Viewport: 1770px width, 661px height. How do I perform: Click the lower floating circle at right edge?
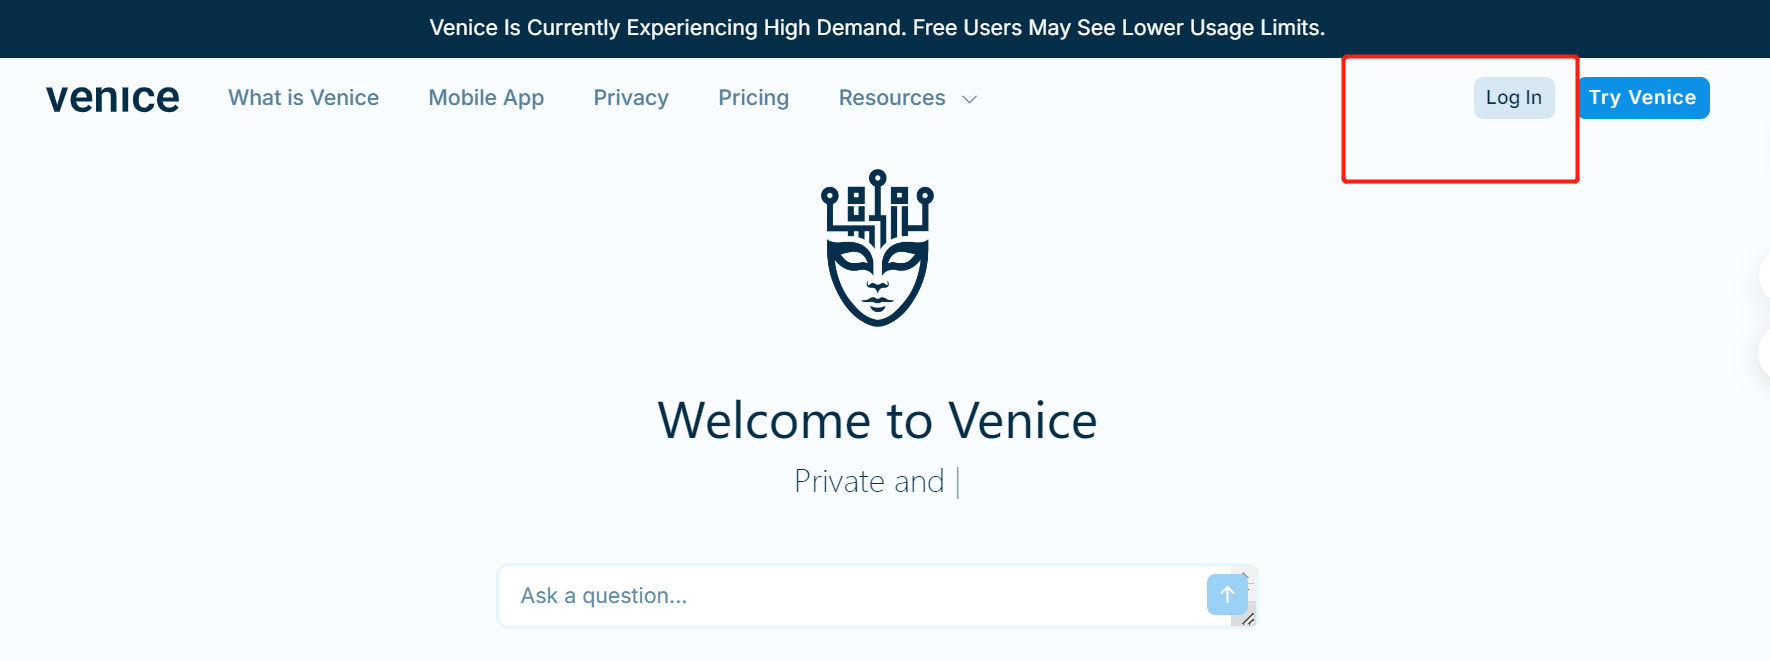[1764, 353]
